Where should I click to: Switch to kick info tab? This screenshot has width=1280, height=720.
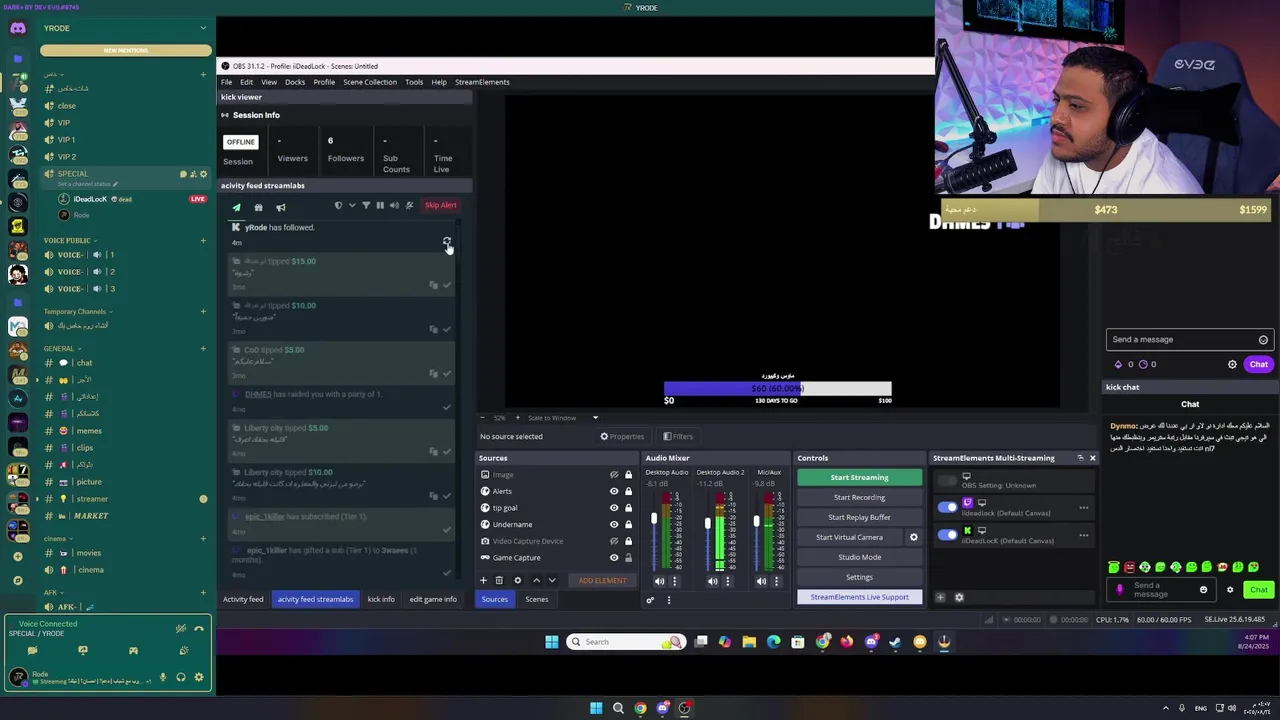click(380, 599)
